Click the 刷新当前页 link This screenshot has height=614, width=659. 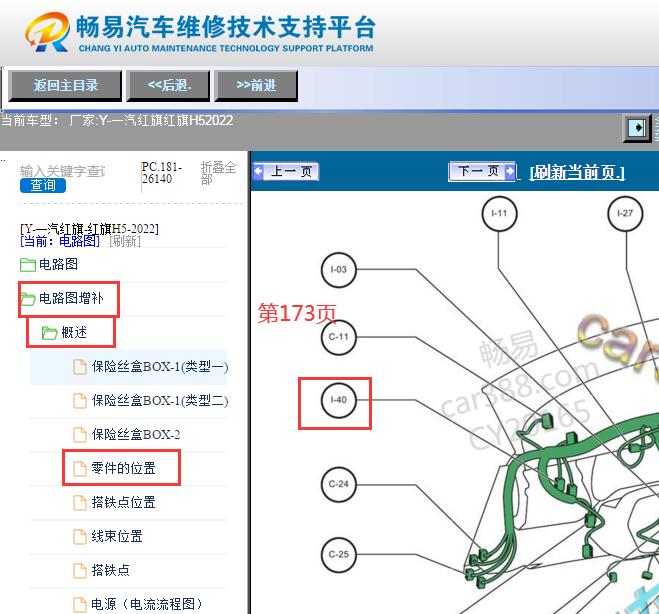click(x=577, y=172)
